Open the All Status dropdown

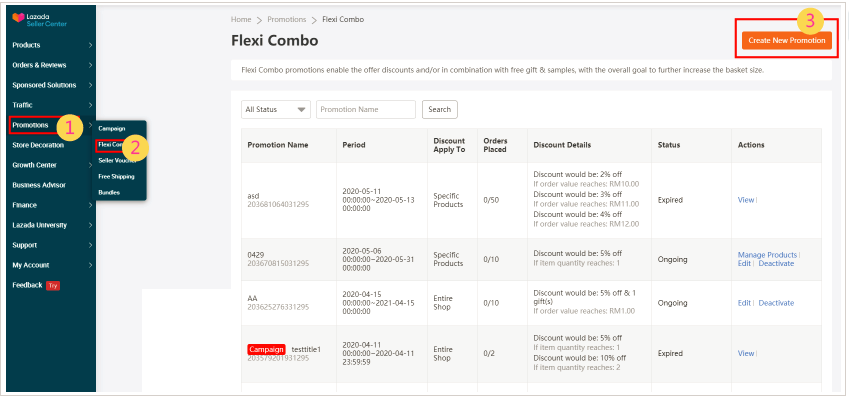click(276, 109)
